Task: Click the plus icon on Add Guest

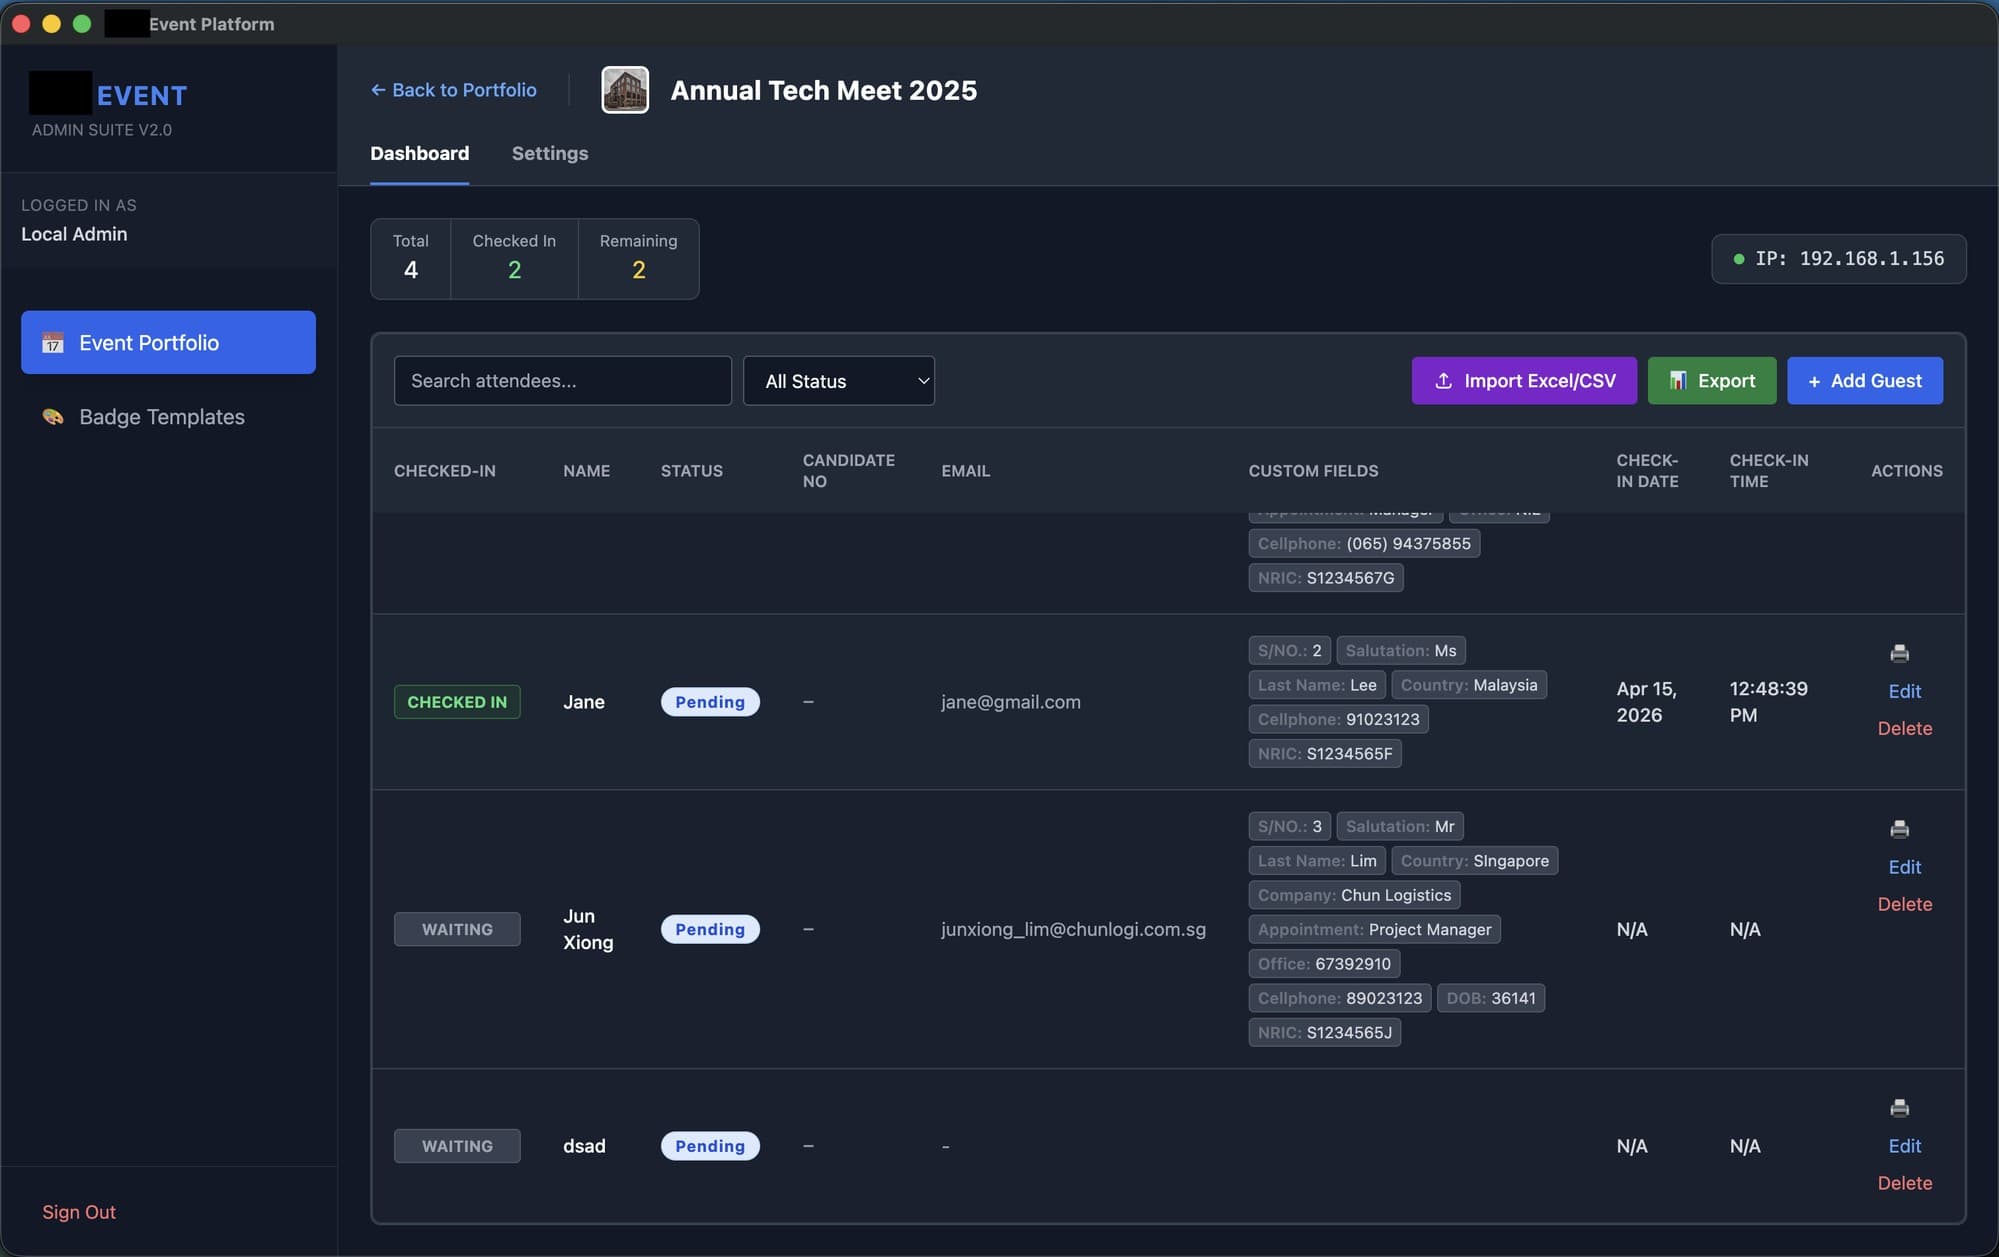Action: click(x=1814, y=381)
